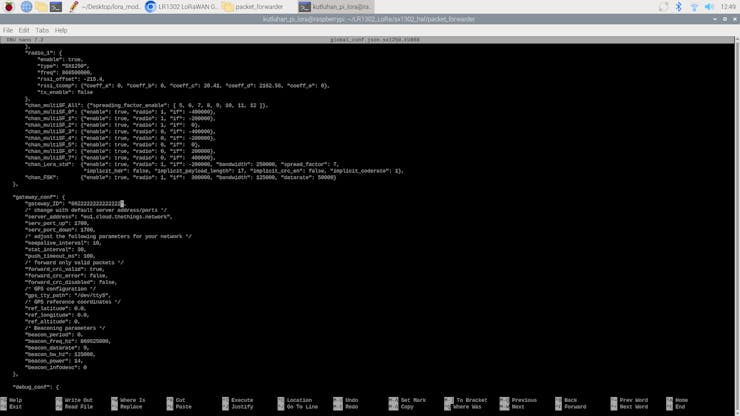740x416 pixels.
Task: Click the nano Where Is shortcut hint
Action: pos(128,400)
